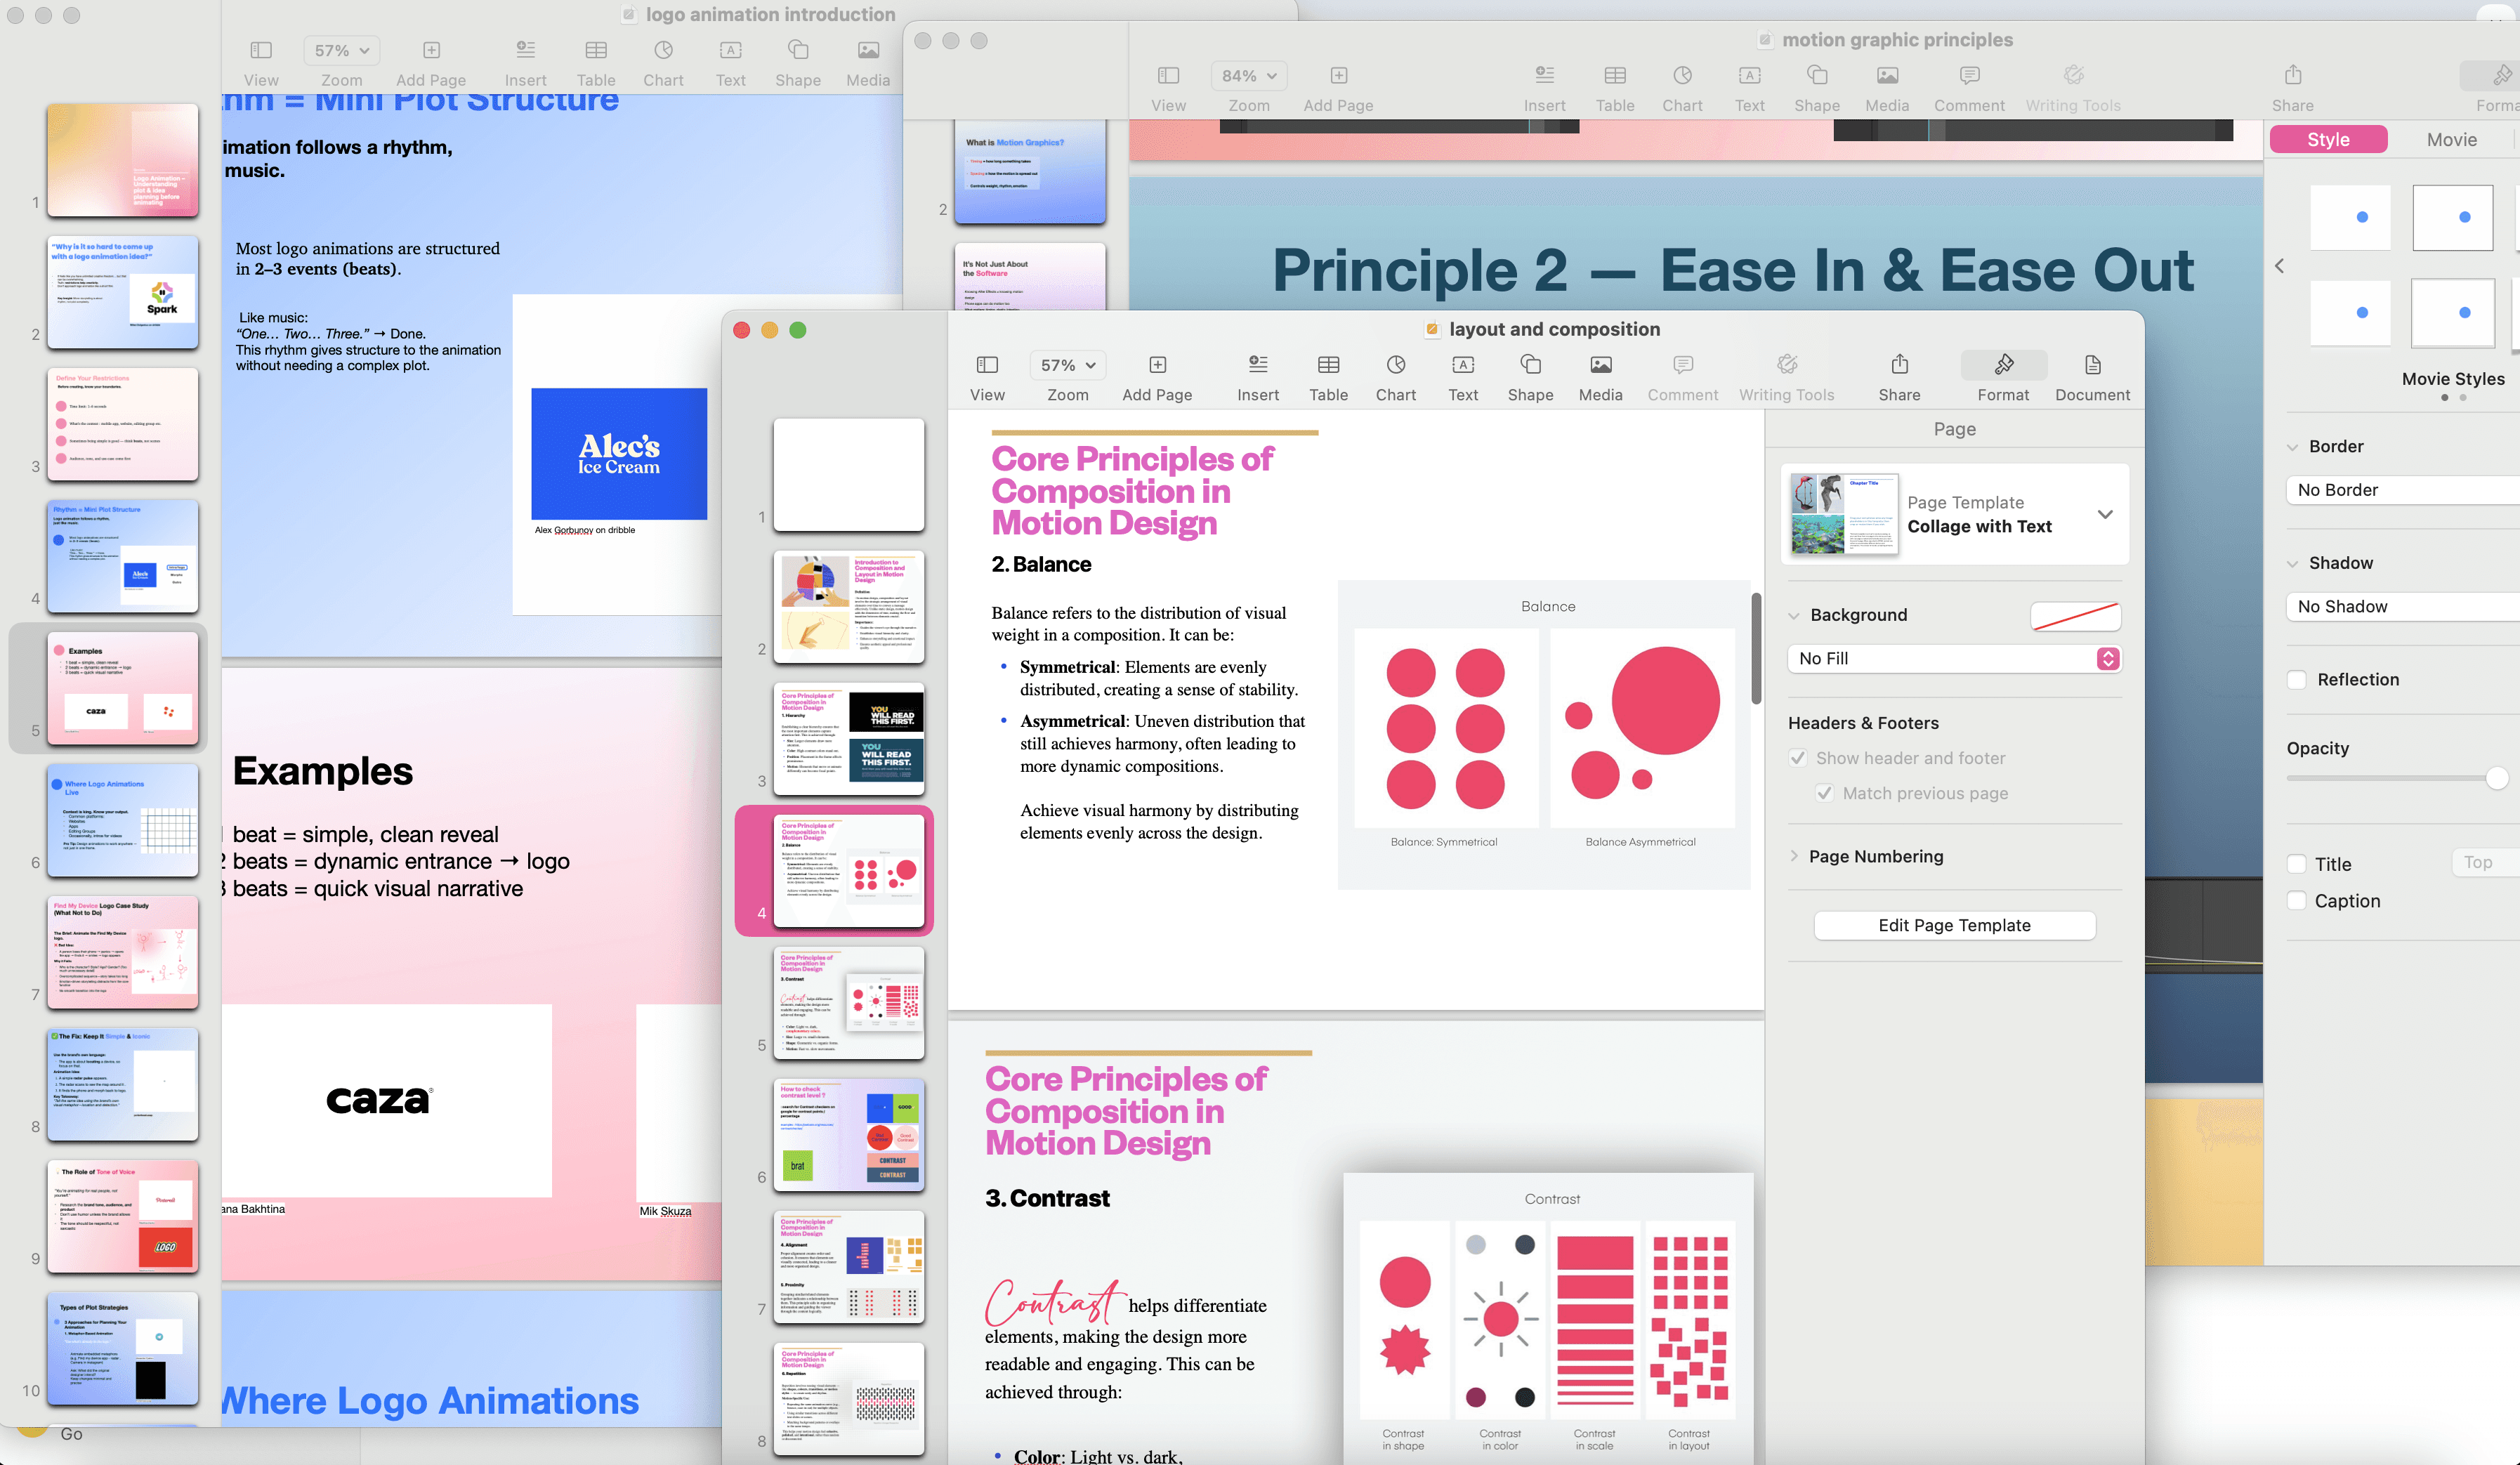The width and height of the screenshot is (2520, 1465).
Task: Select slide 9 thumbnail in logo animation introduction
Action: (122, 1216)
